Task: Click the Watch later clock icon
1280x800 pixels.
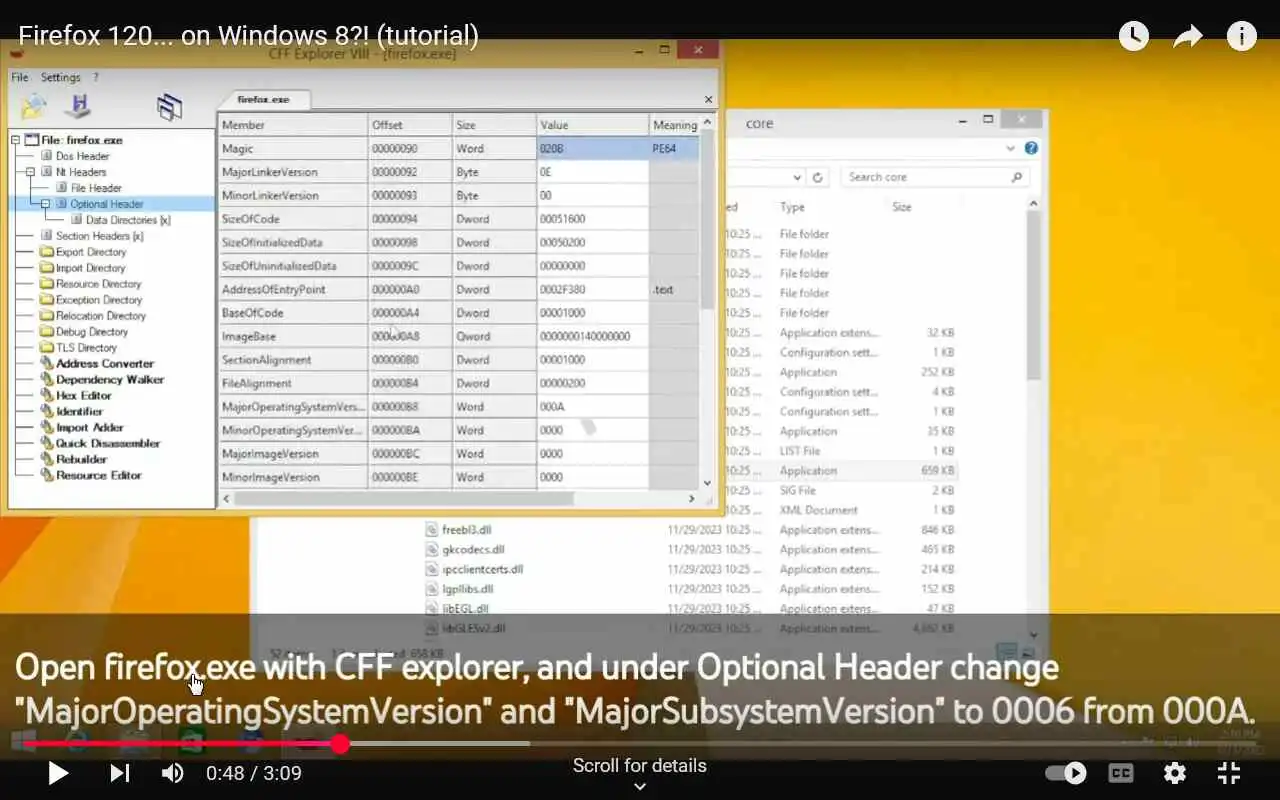Action: [x=1133, y=37]
